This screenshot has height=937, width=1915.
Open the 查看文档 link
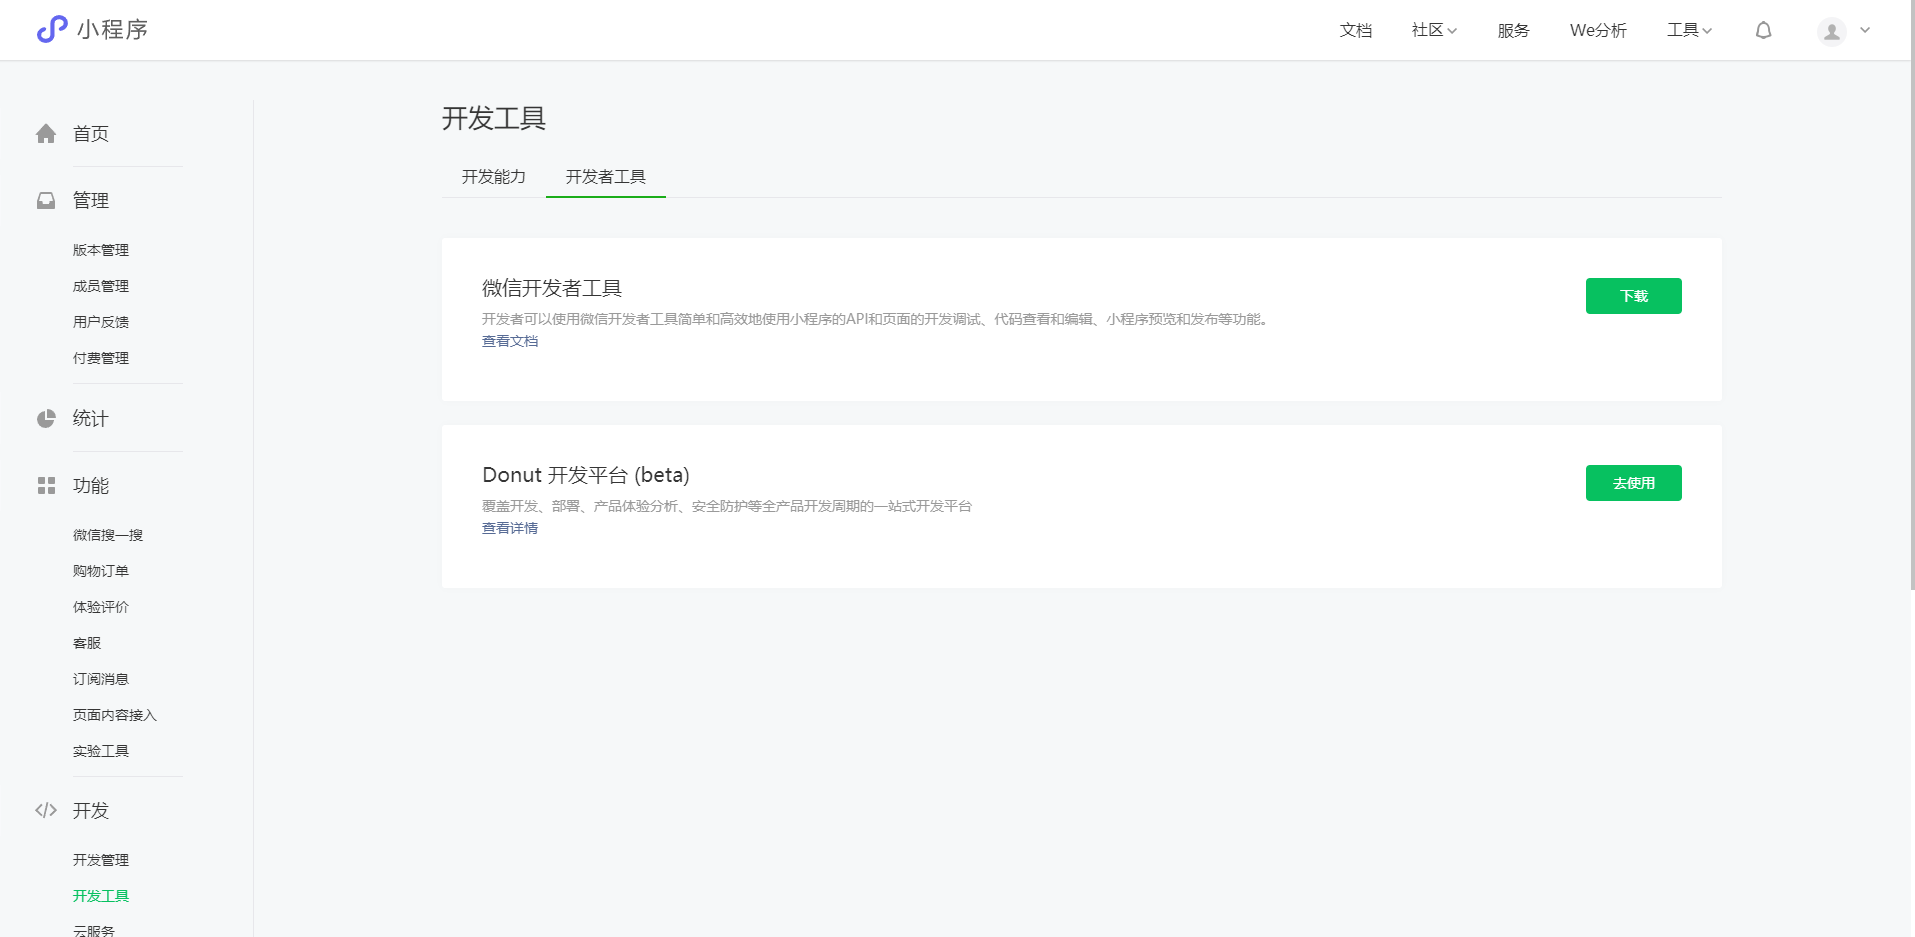(x=510, y=341)
